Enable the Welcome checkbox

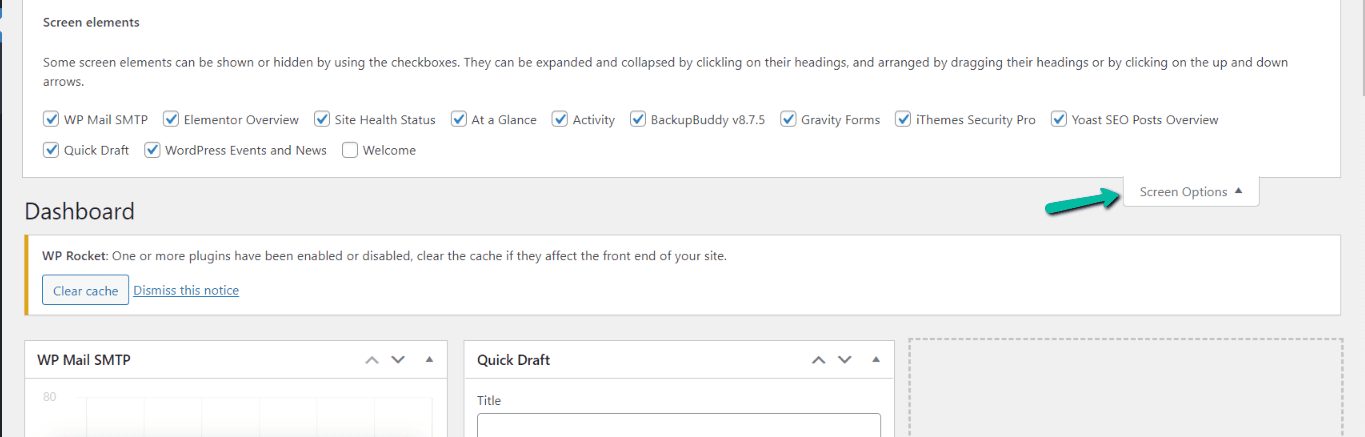[350, 151]
